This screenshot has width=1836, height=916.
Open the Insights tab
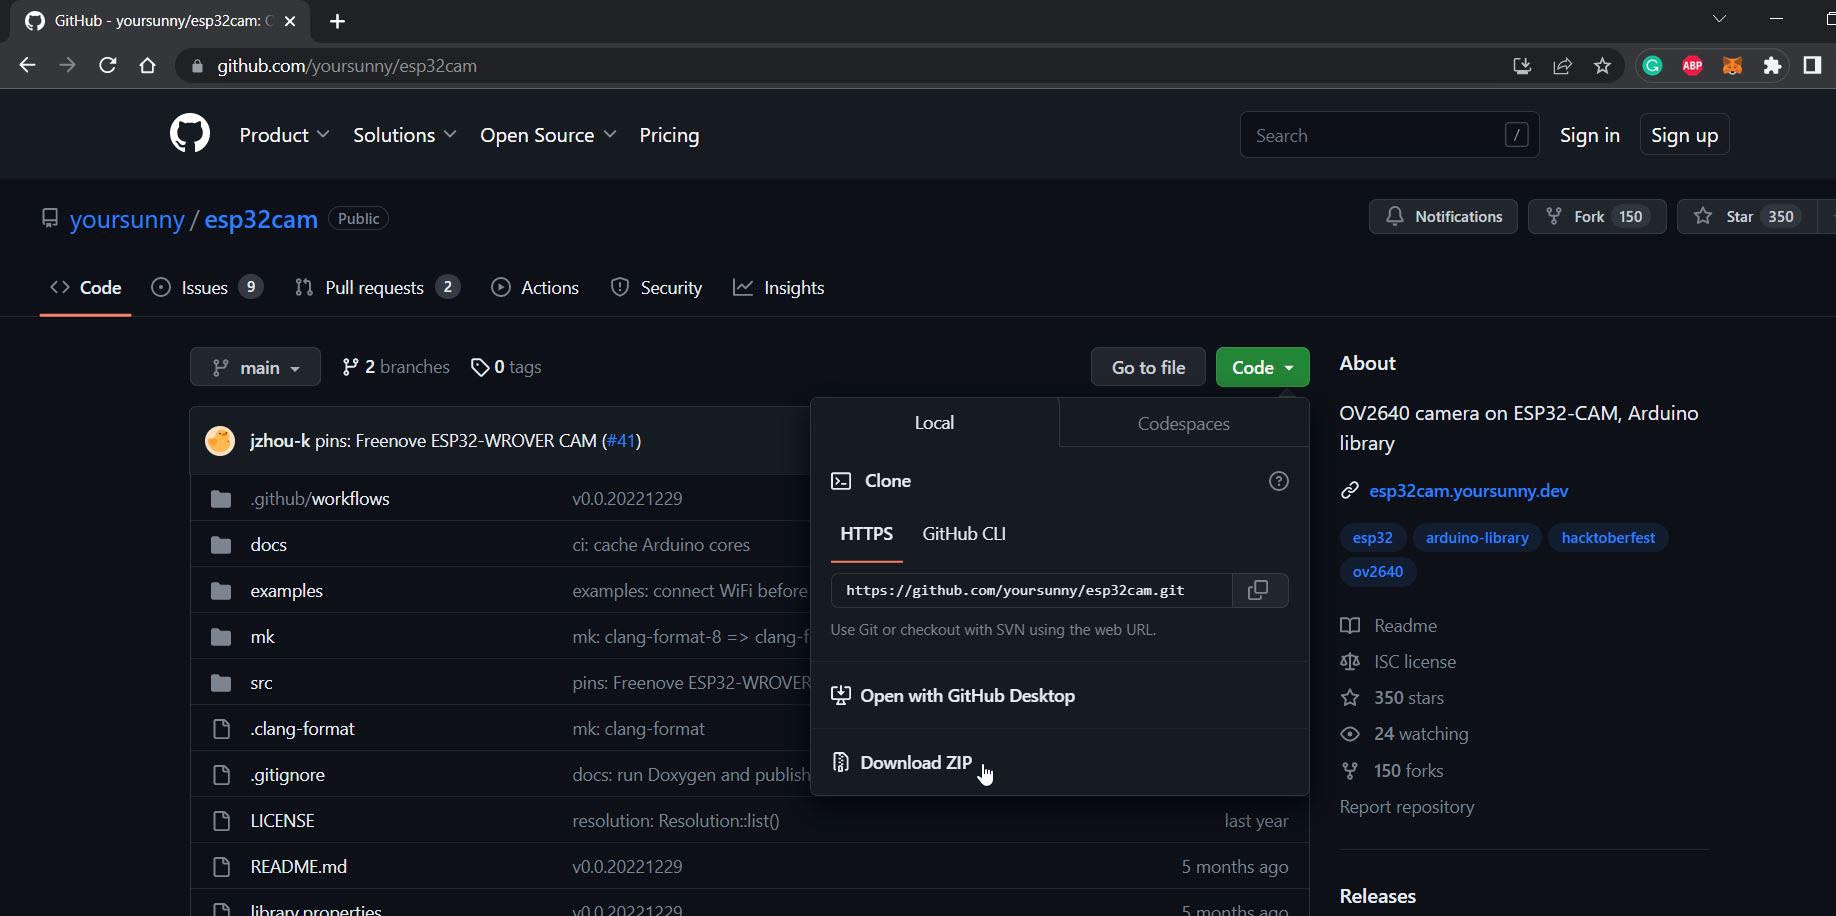pos(779,287)
